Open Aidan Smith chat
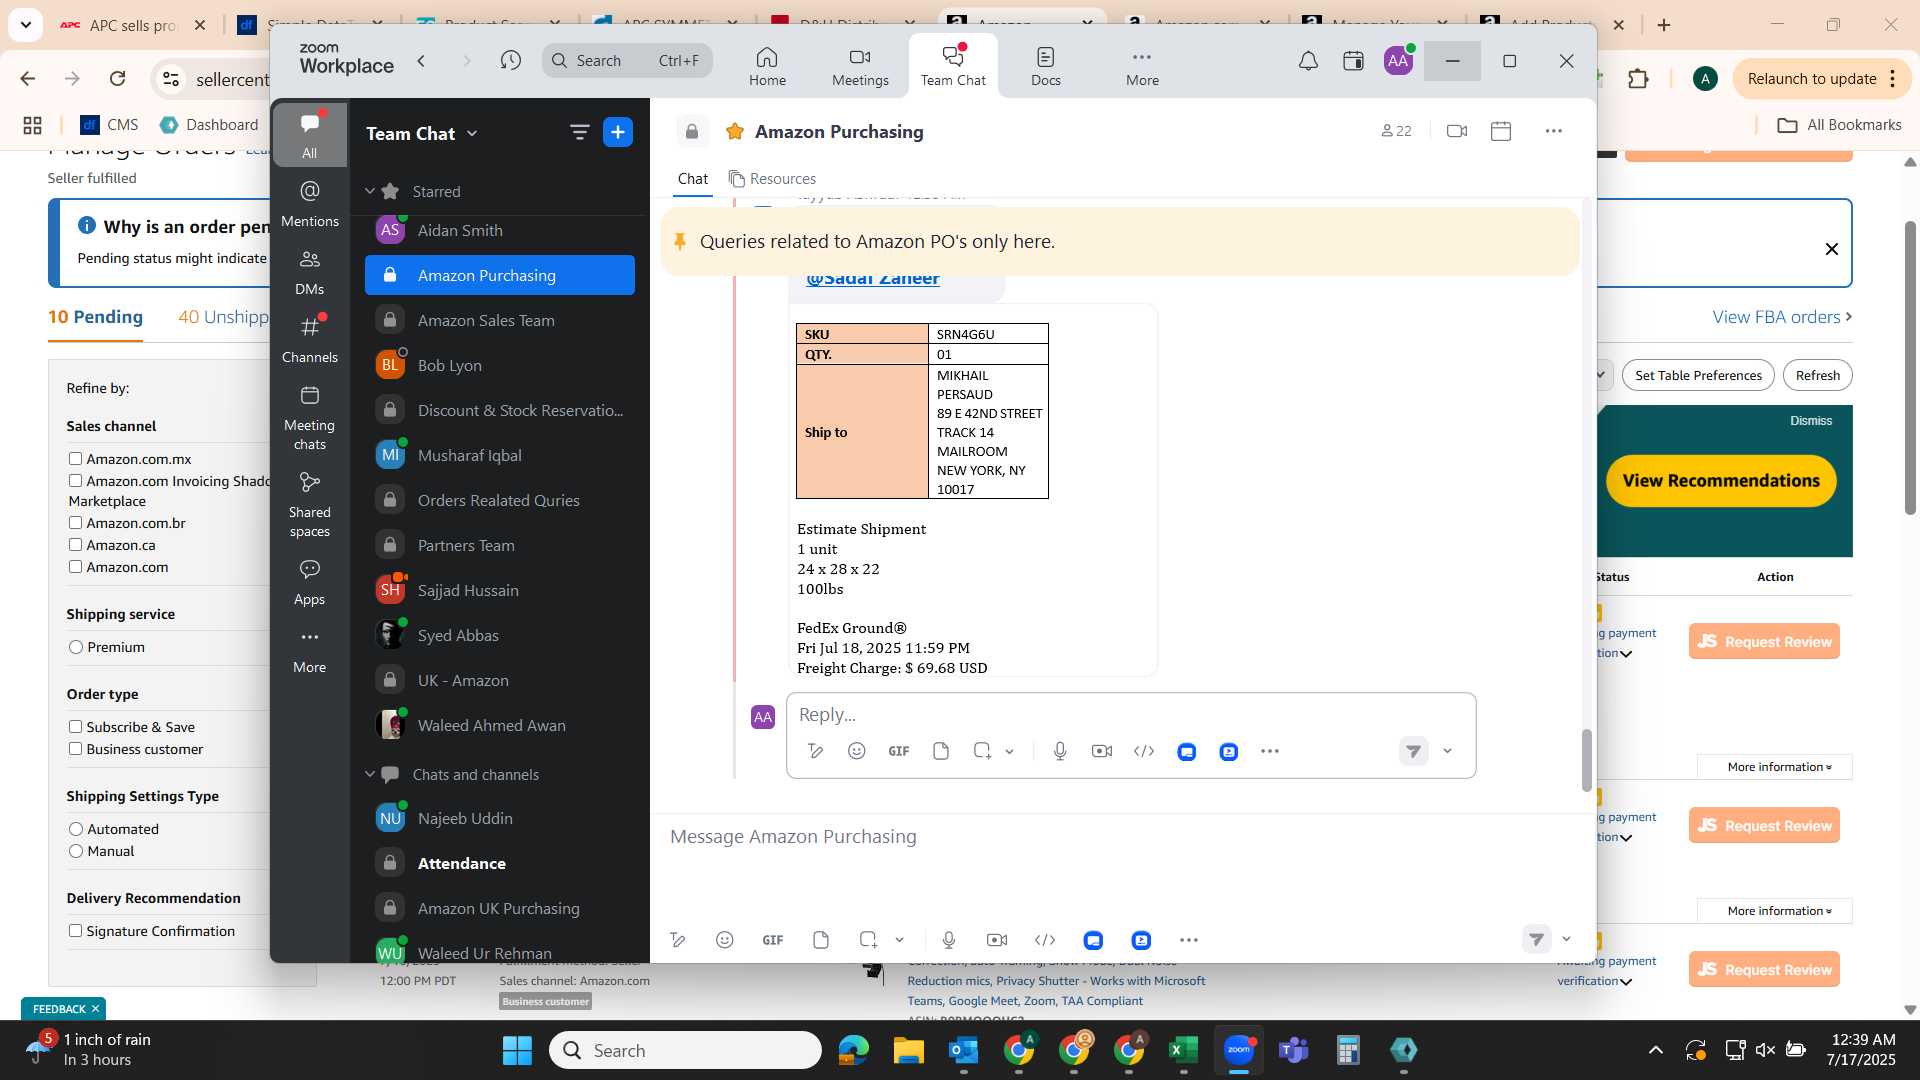1920x1080 pixels. 499,230
